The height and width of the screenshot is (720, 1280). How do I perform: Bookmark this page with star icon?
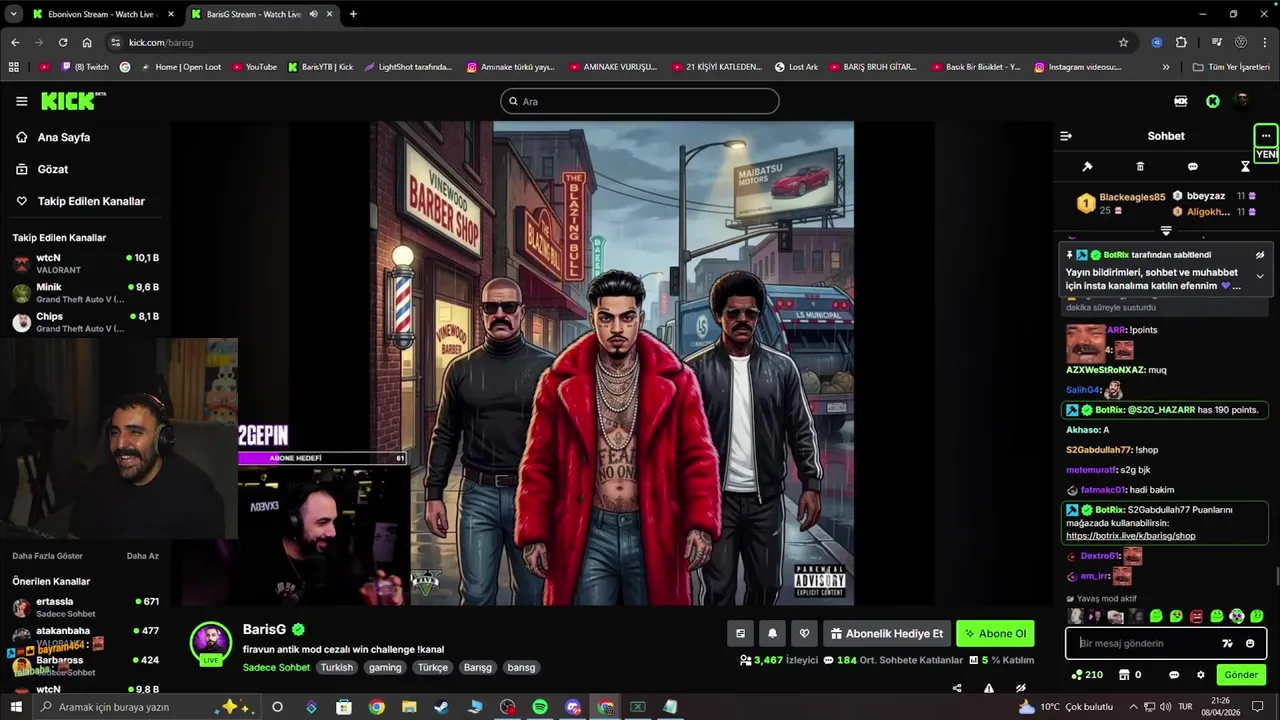(x=1123, y=42)
